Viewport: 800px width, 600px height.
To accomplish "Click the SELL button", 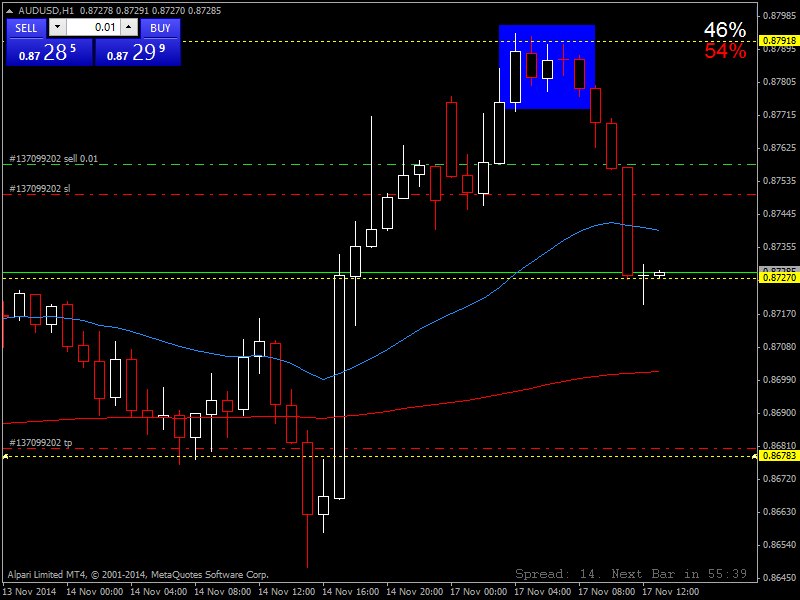I will coord(26,28).
